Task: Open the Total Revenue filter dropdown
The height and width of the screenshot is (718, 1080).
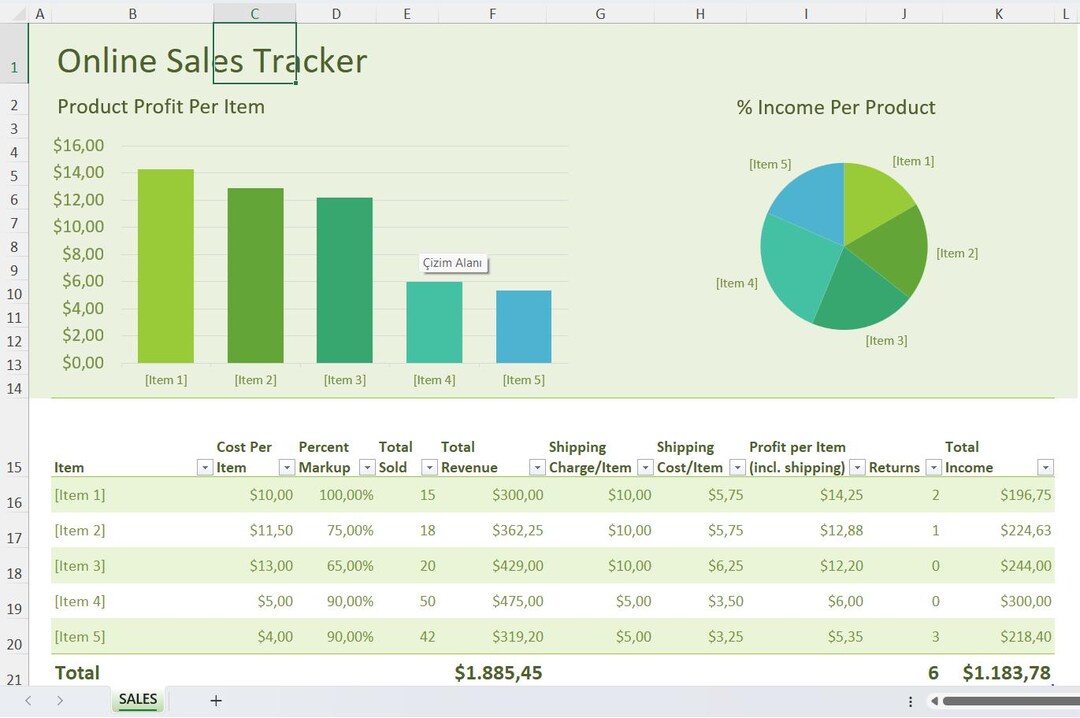Action: pyautogui.click(x=537, y=467)
